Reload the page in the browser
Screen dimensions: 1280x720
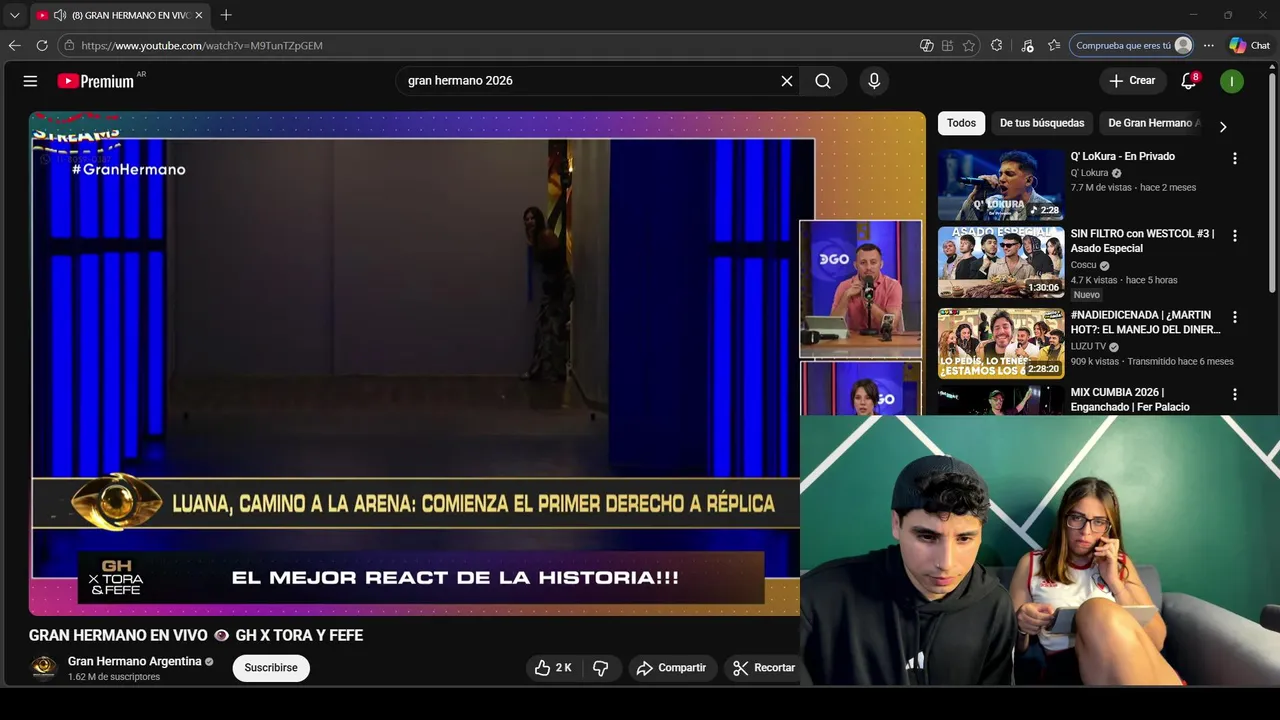[42, 45]
